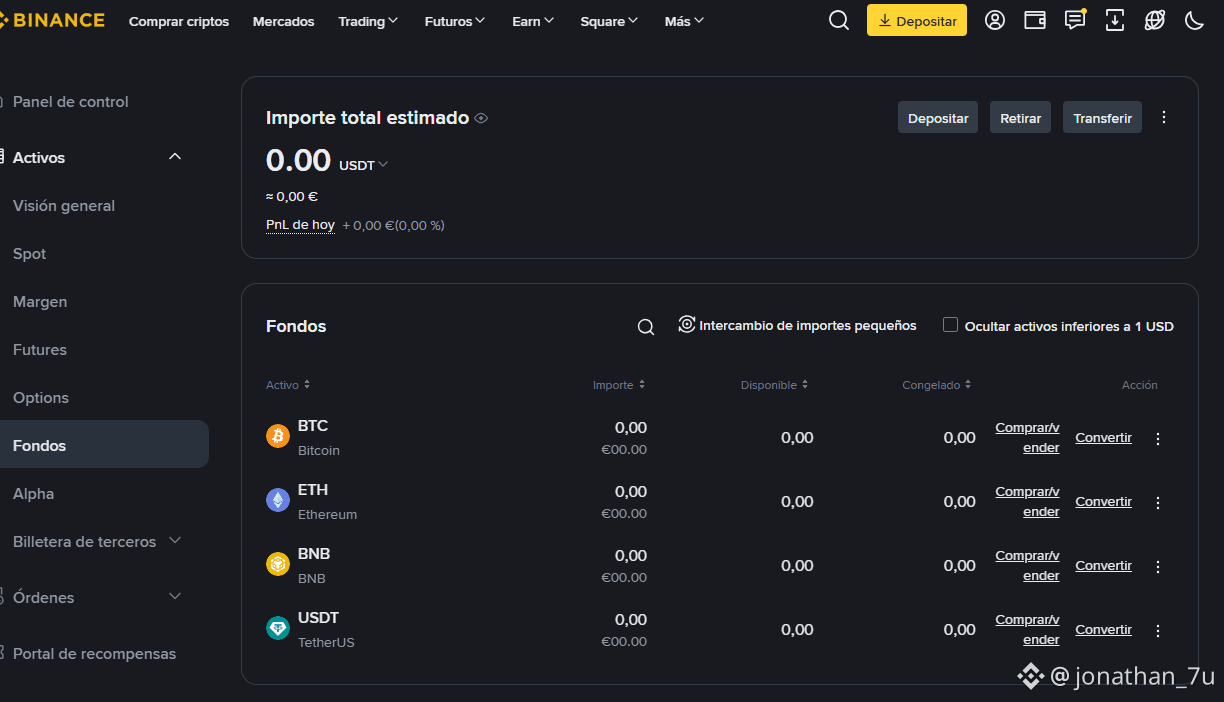Click Comprar/vender for BTC

coord(1027,438)
